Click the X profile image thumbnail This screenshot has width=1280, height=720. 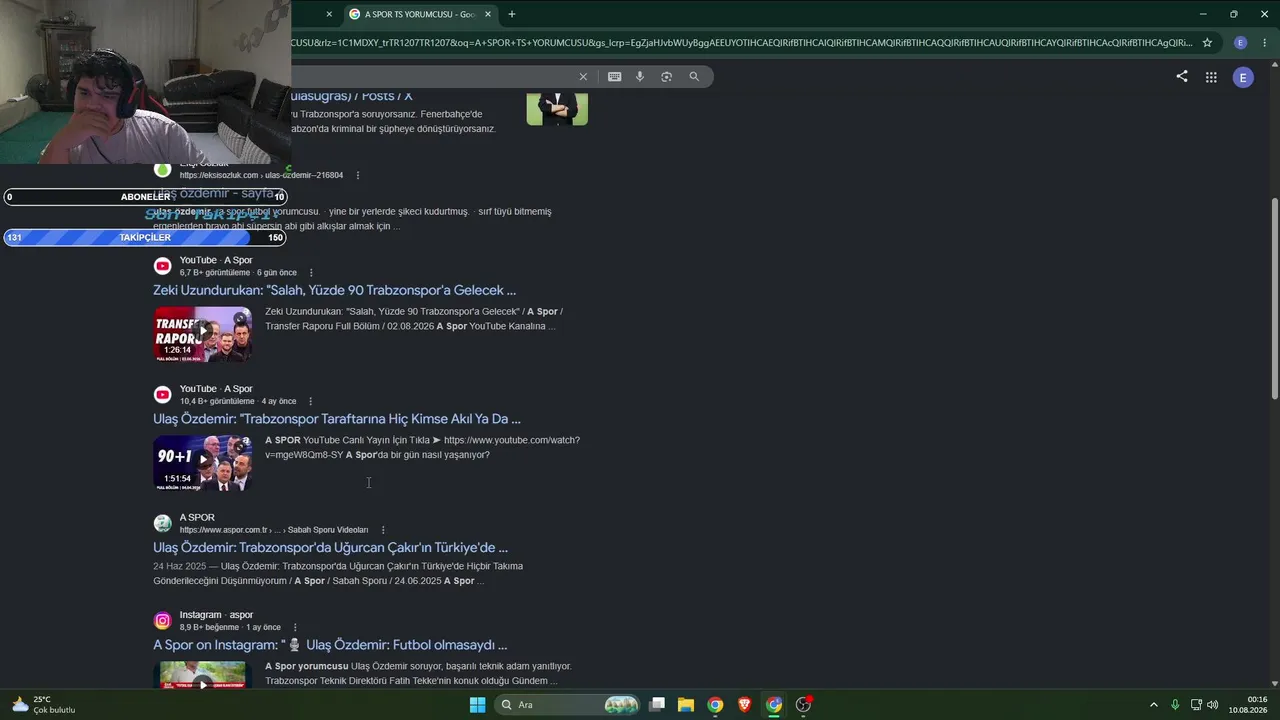557,109
